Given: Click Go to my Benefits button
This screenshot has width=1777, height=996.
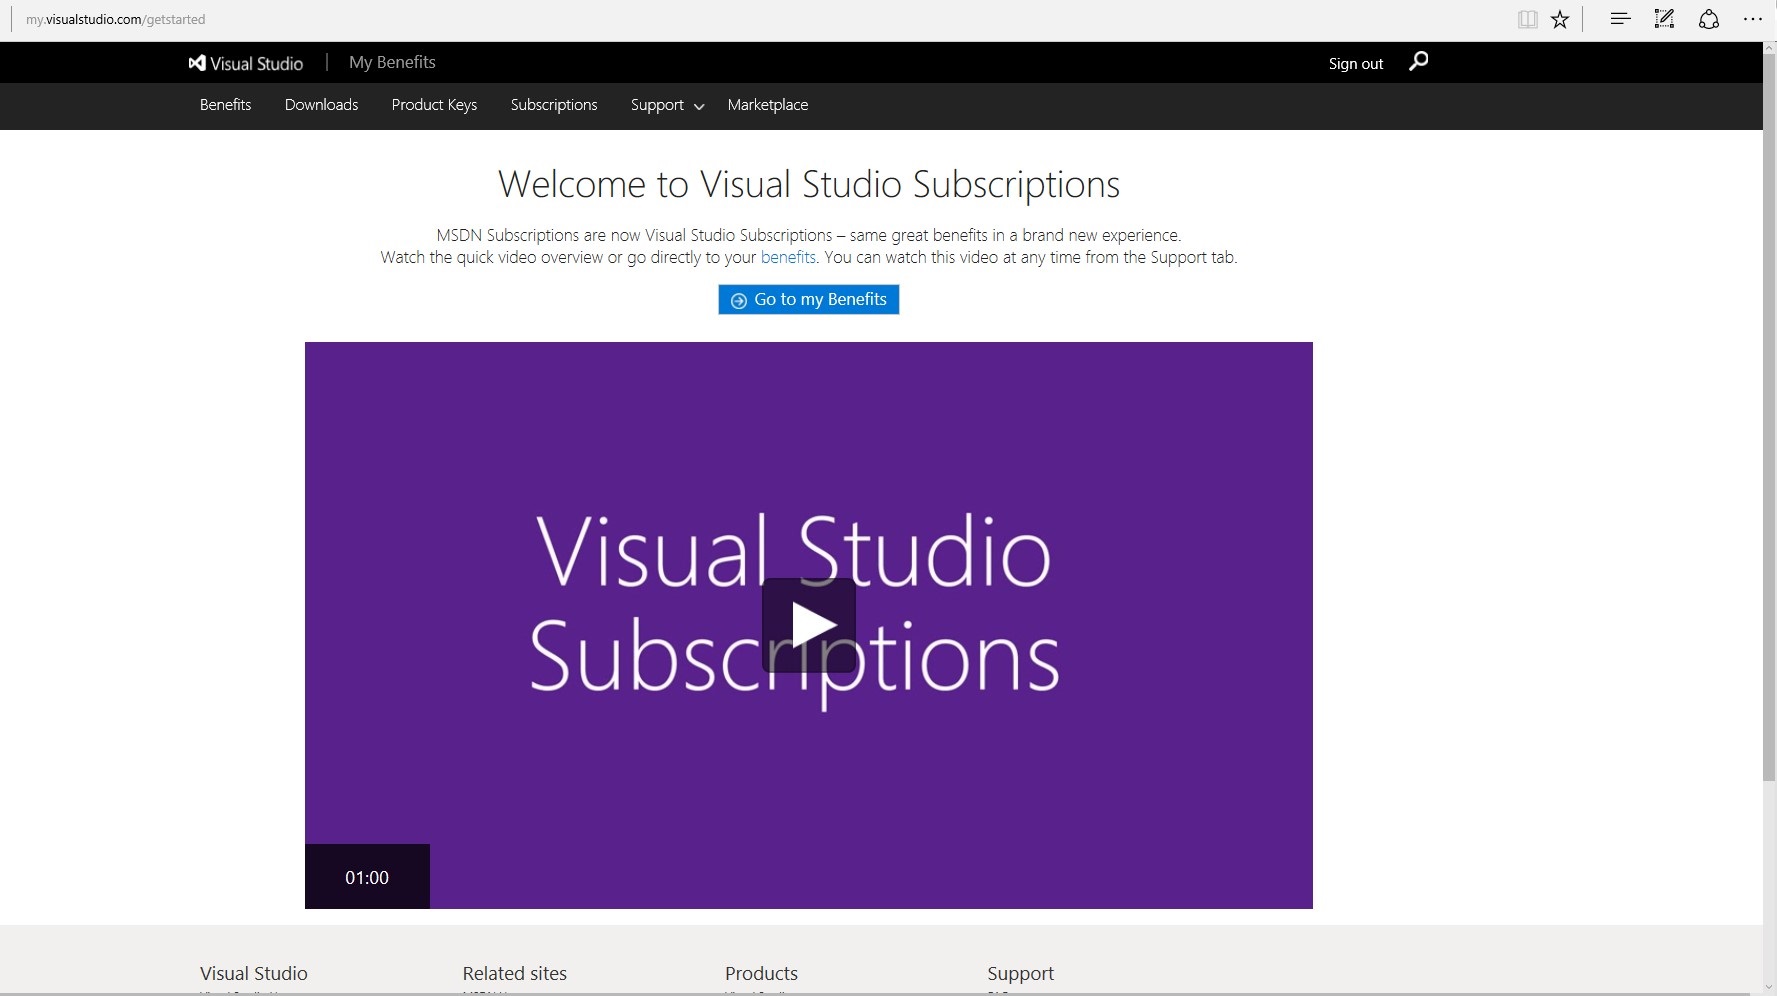Looking at the screenshot, I should click(808, 299).
